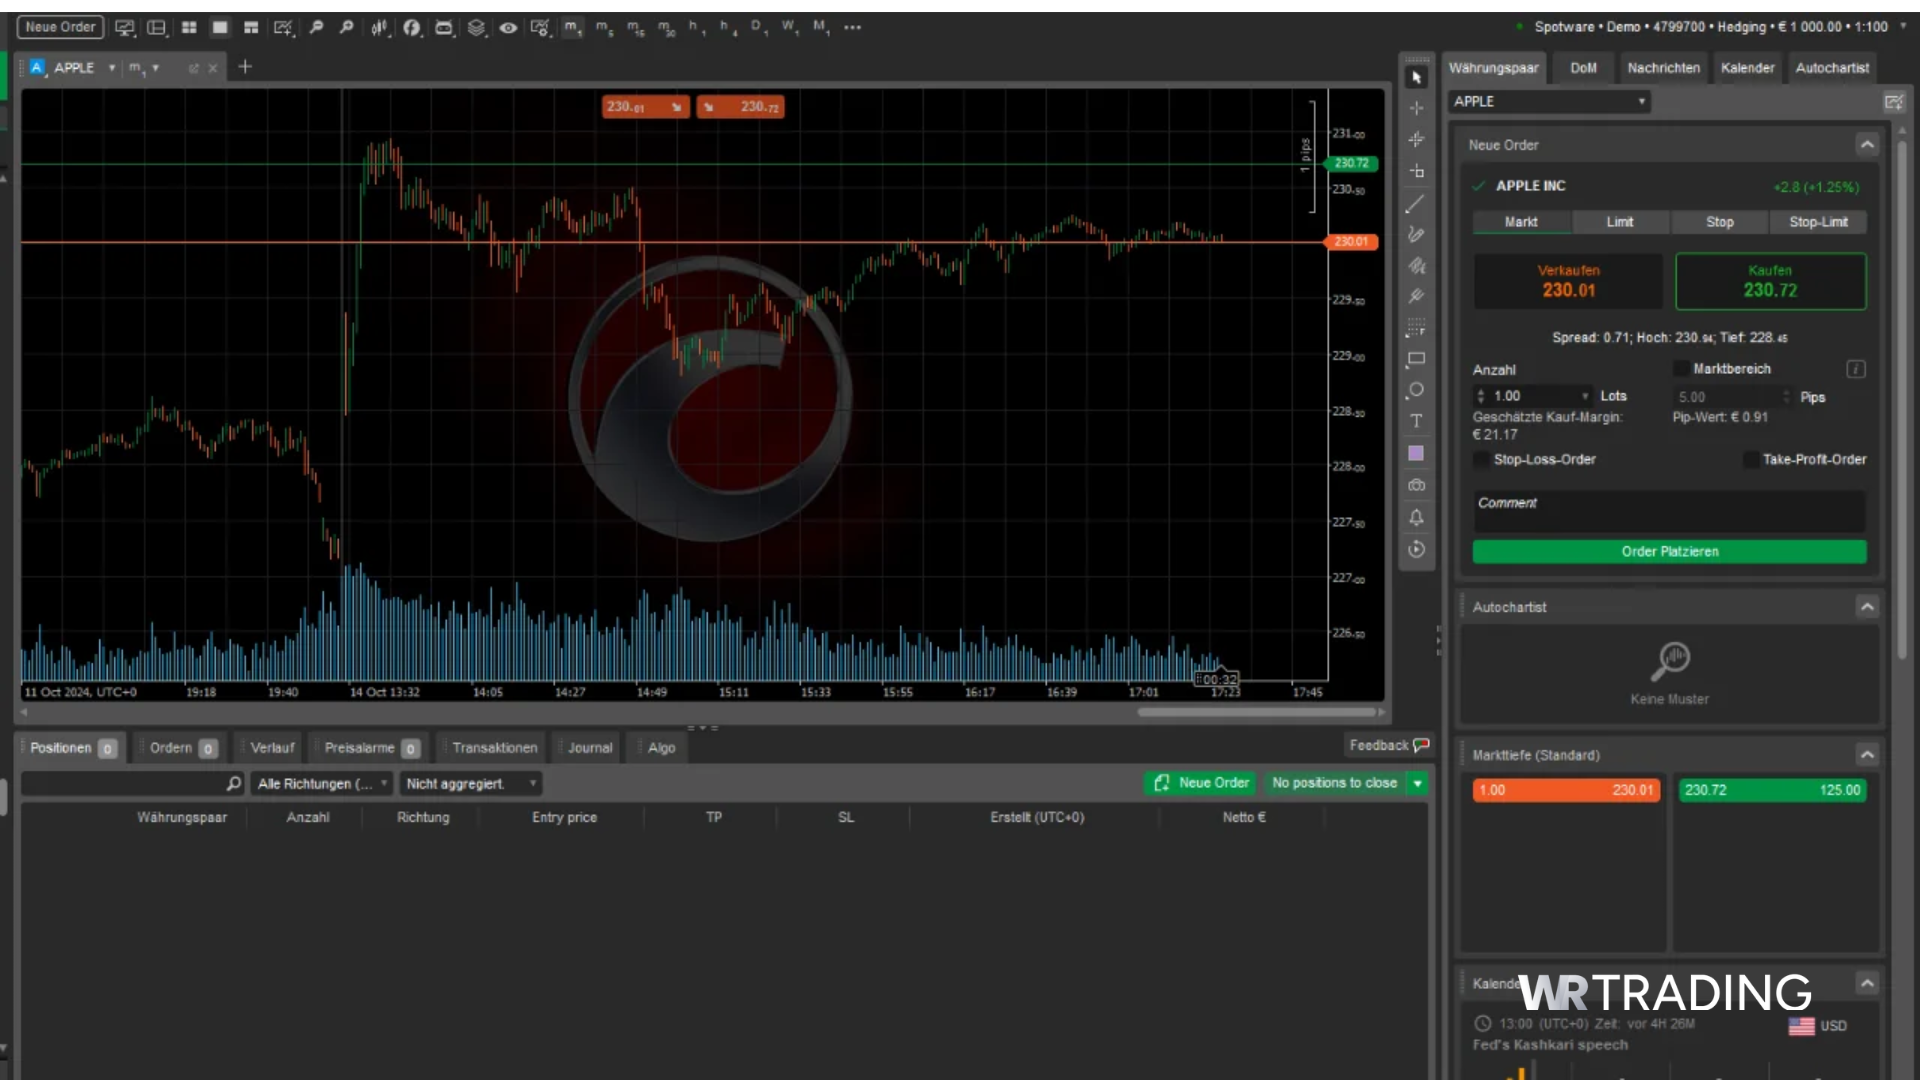Screen dimensions: 1920x1080
Task: Click info icon next to Marktbereich
Action: coord(1856,369)
